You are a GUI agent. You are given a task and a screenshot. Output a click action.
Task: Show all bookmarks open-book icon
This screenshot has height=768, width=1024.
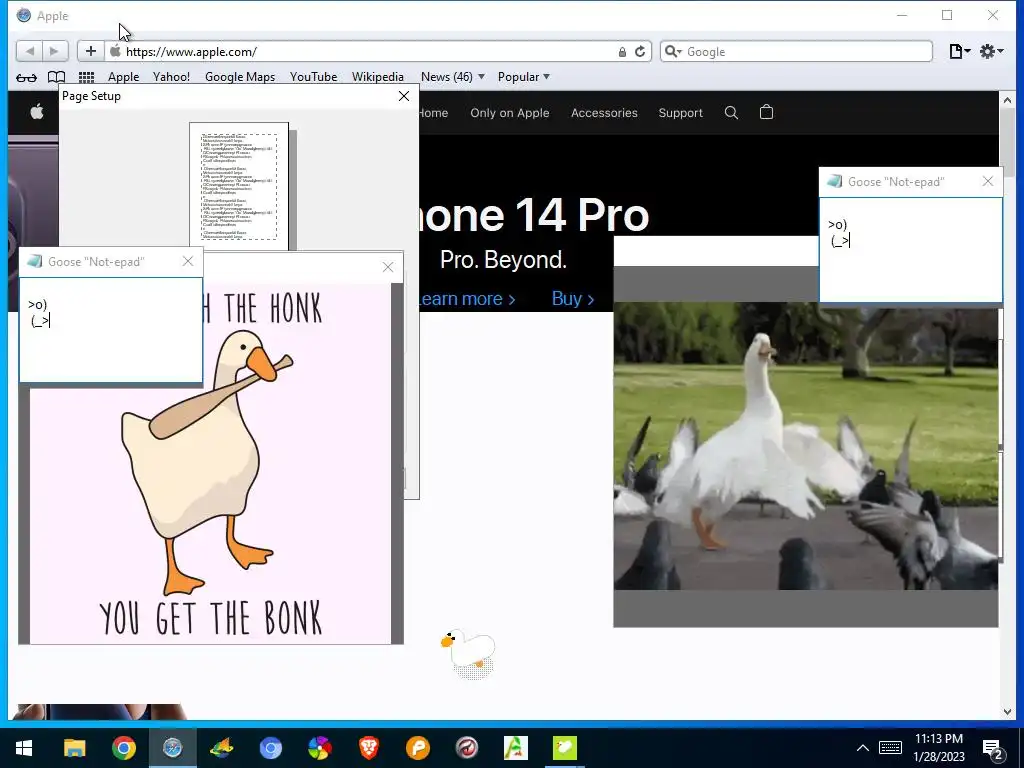tap(57, 77)
